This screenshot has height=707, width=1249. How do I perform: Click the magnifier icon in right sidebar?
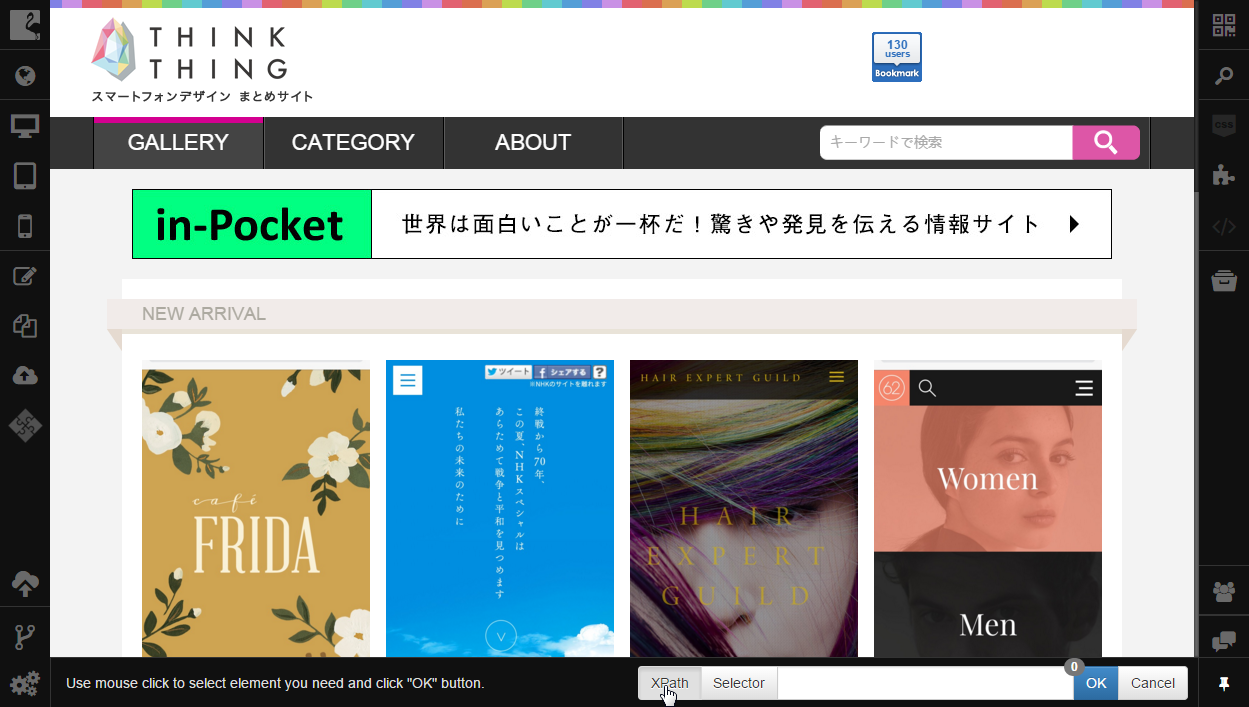click(1224, 76)
